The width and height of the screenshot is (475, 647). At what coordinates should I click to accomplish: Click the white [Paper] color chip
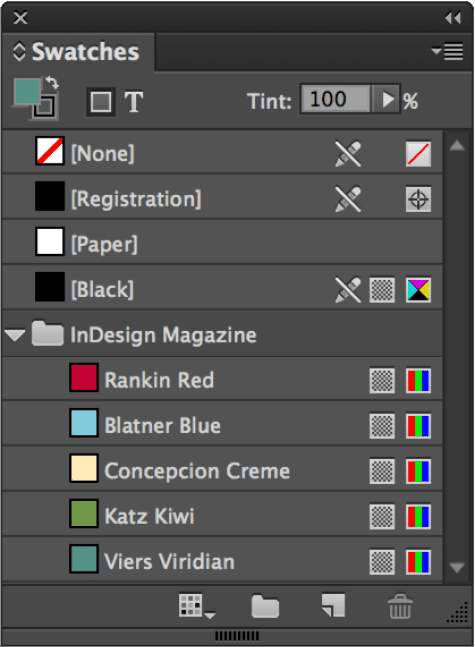pyautogui.click(x=50, y=241)
